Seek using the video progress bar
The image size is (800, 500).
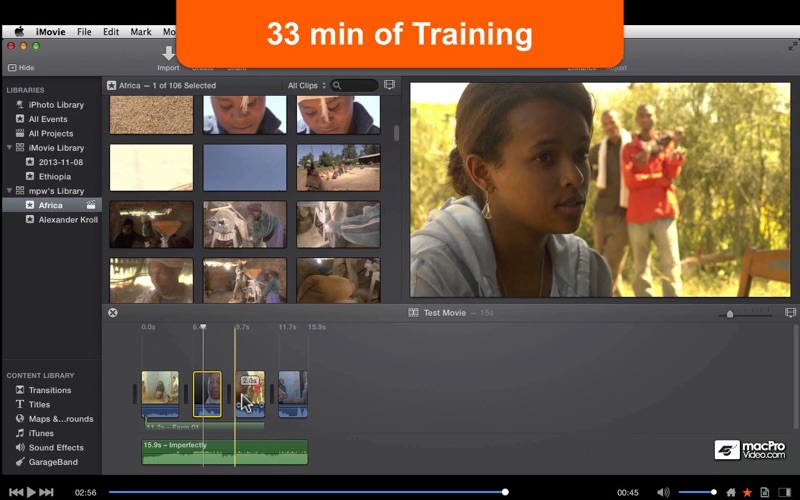pos(309,492)
